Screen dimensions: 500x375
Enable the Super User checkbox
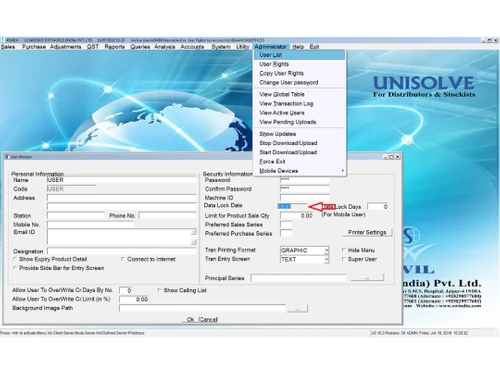344,259
